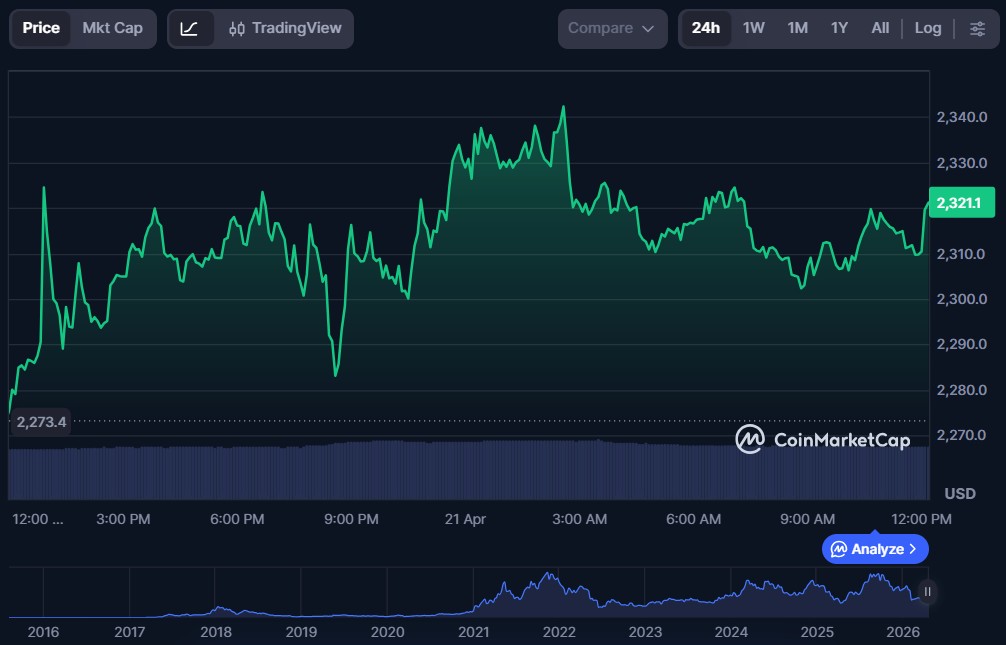The width and height of the screenshot is (1006, 645).
Task: Click 2021 on the historical timeline
Action: pyautogui.click(x=473, y=632)
